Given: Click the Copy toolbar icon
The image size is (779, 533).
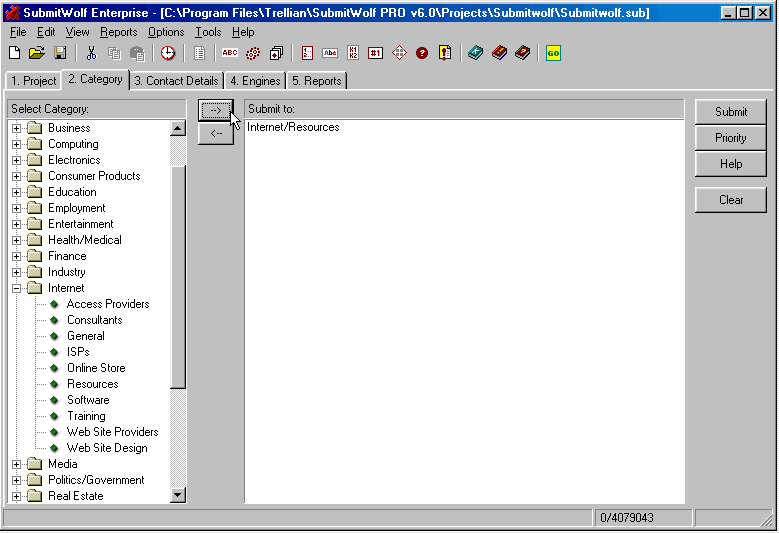Looking at the screenshot, I should [114, 53].
